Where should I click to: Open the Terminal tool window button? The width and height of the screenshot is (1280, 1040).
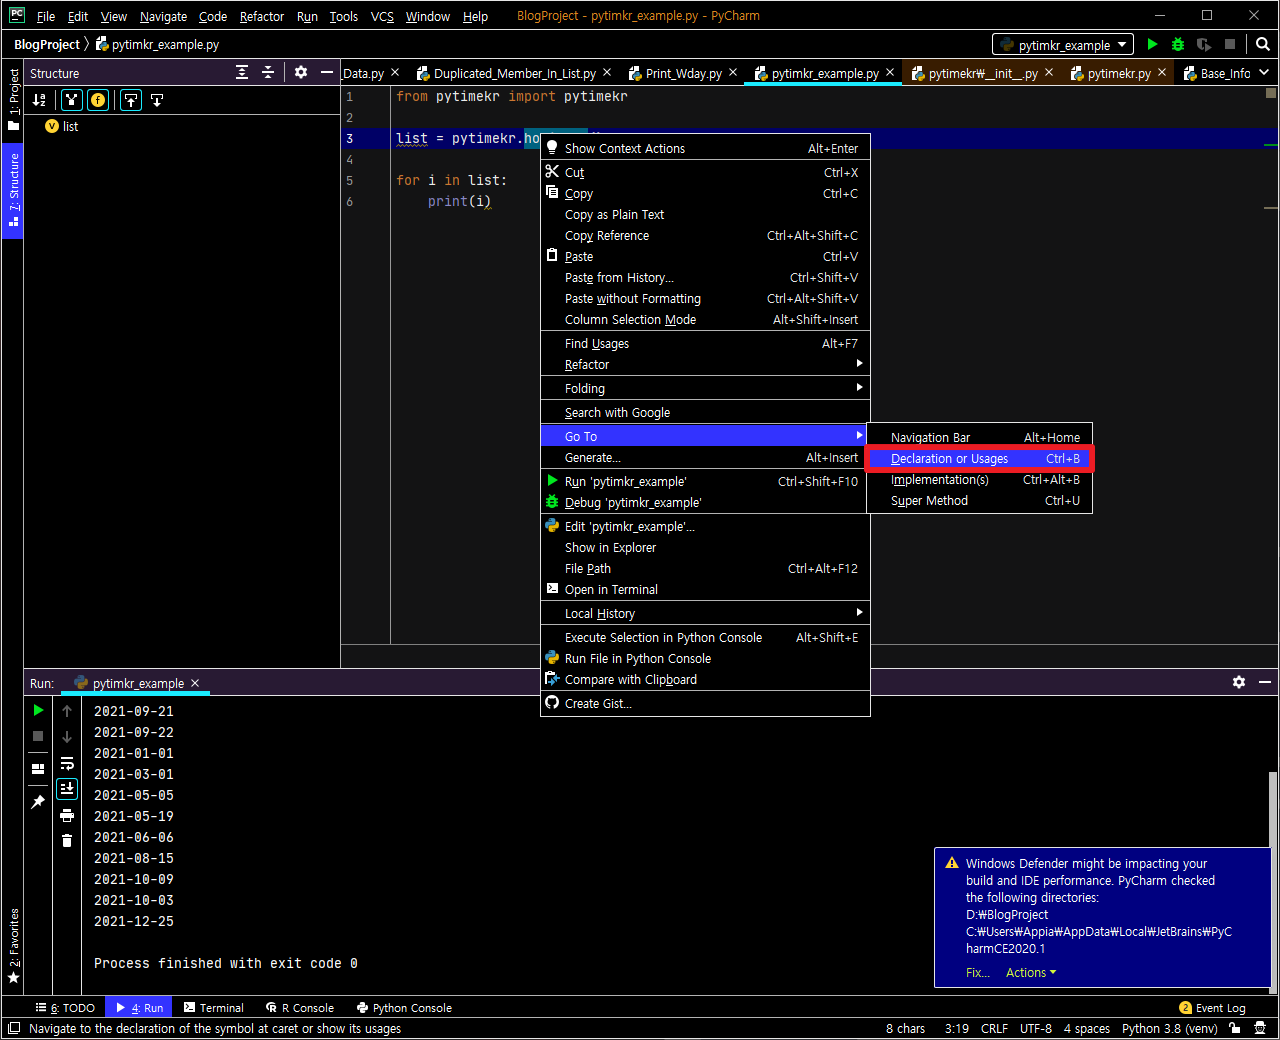pos(214,1008)
